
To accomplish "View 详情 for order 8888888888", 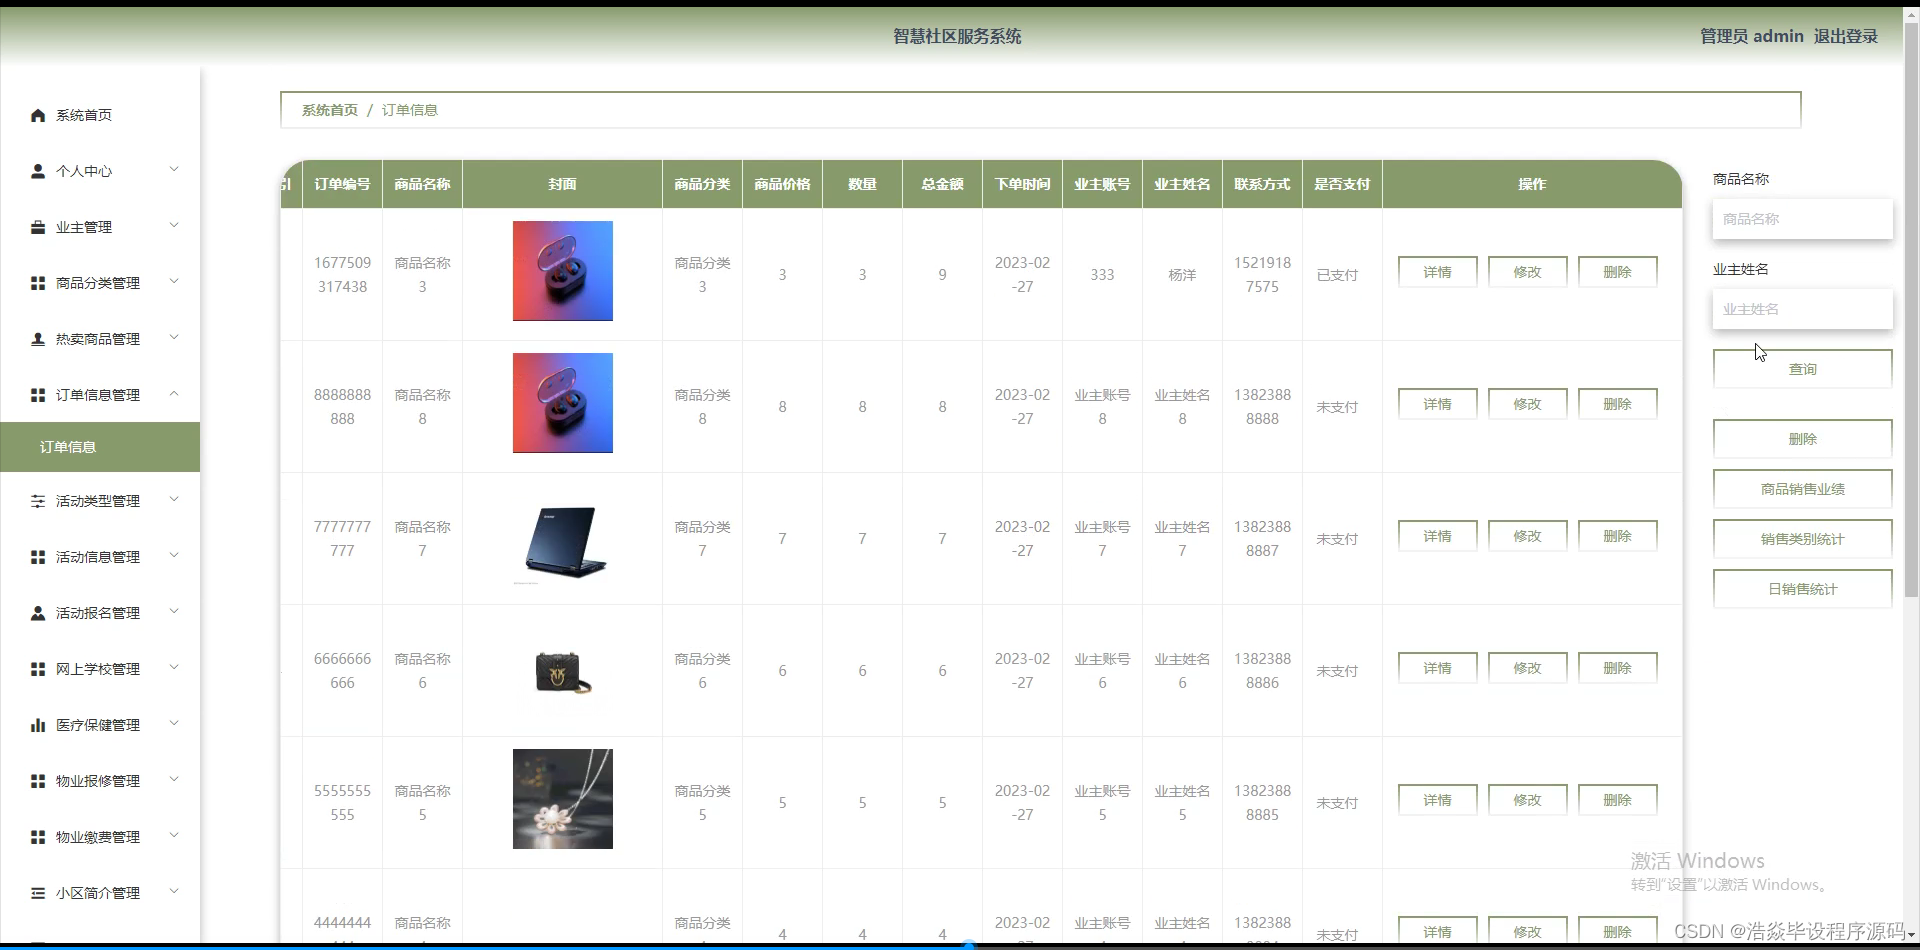I will 1437,404.
